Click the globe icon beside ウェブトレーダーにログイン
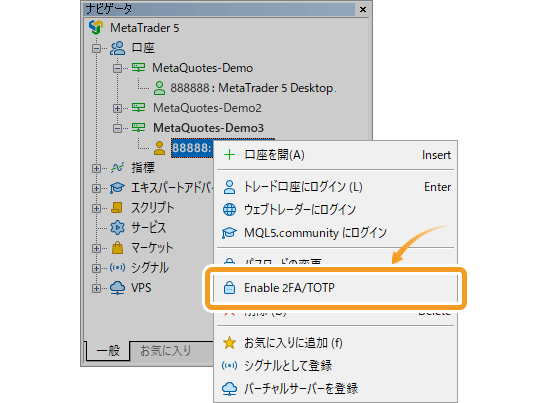 (229, 210)
